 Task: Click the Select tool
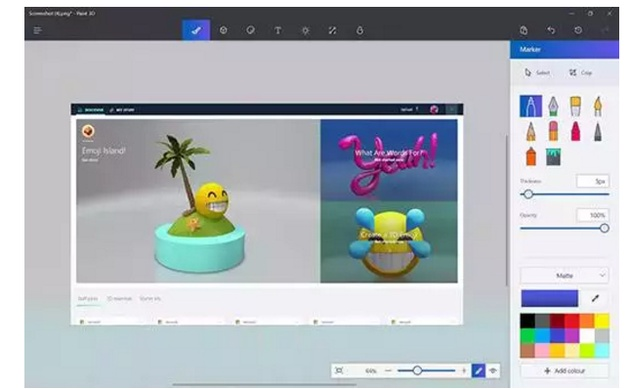pos(537,73)
